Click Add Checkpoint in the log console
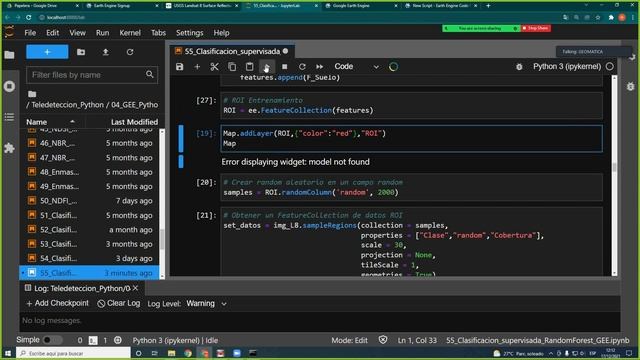This screenshot has height=360, width=640. pyautogui.click(x=57, y=304)
